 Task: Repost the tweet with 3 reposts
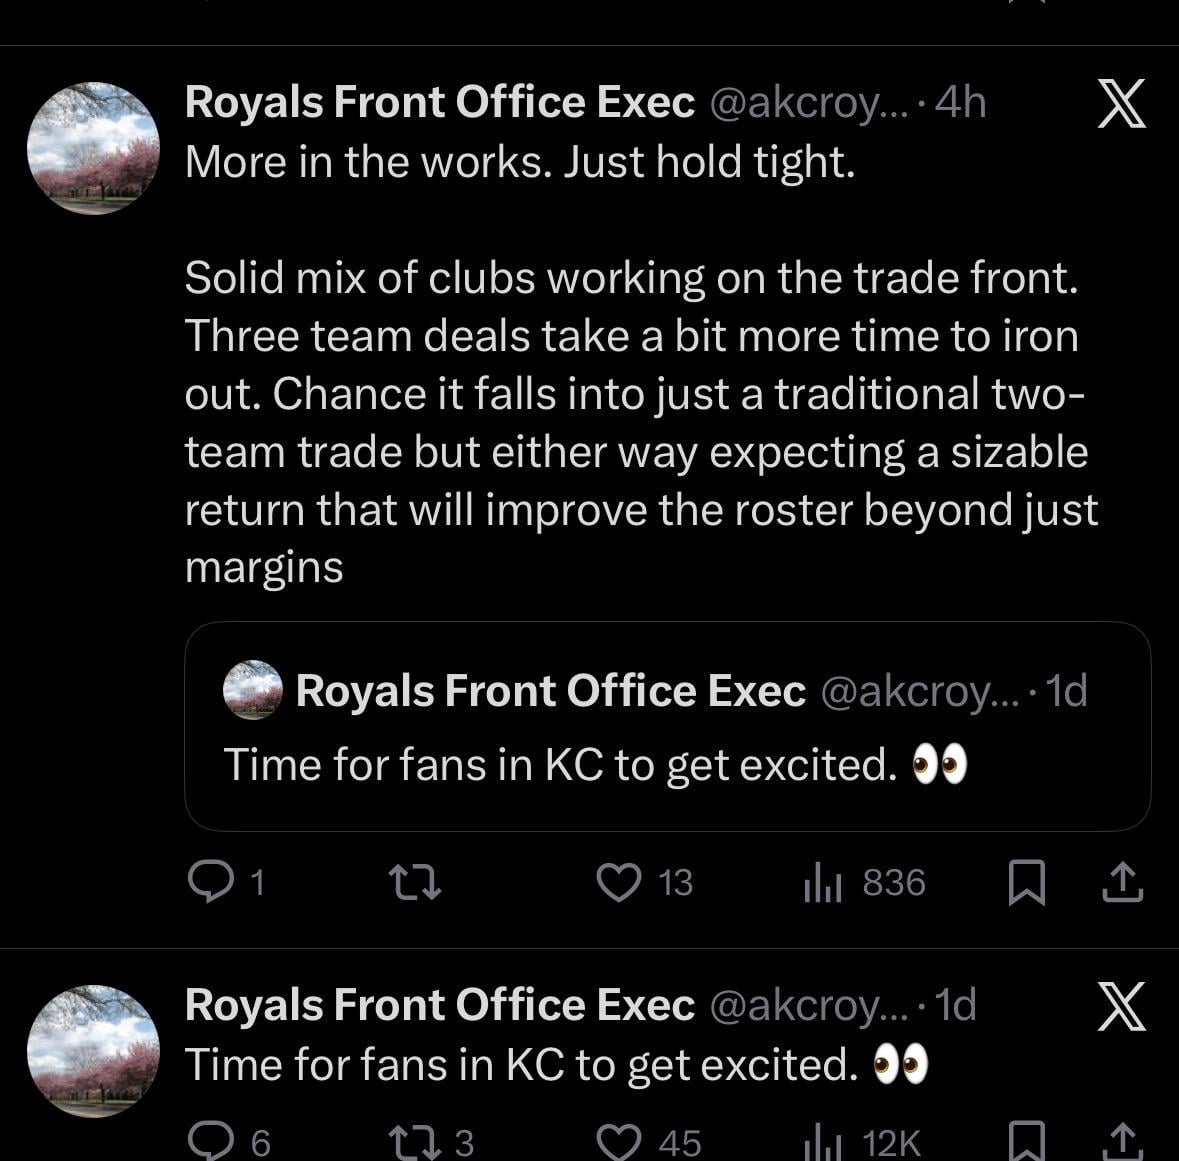pos(413,1141)
